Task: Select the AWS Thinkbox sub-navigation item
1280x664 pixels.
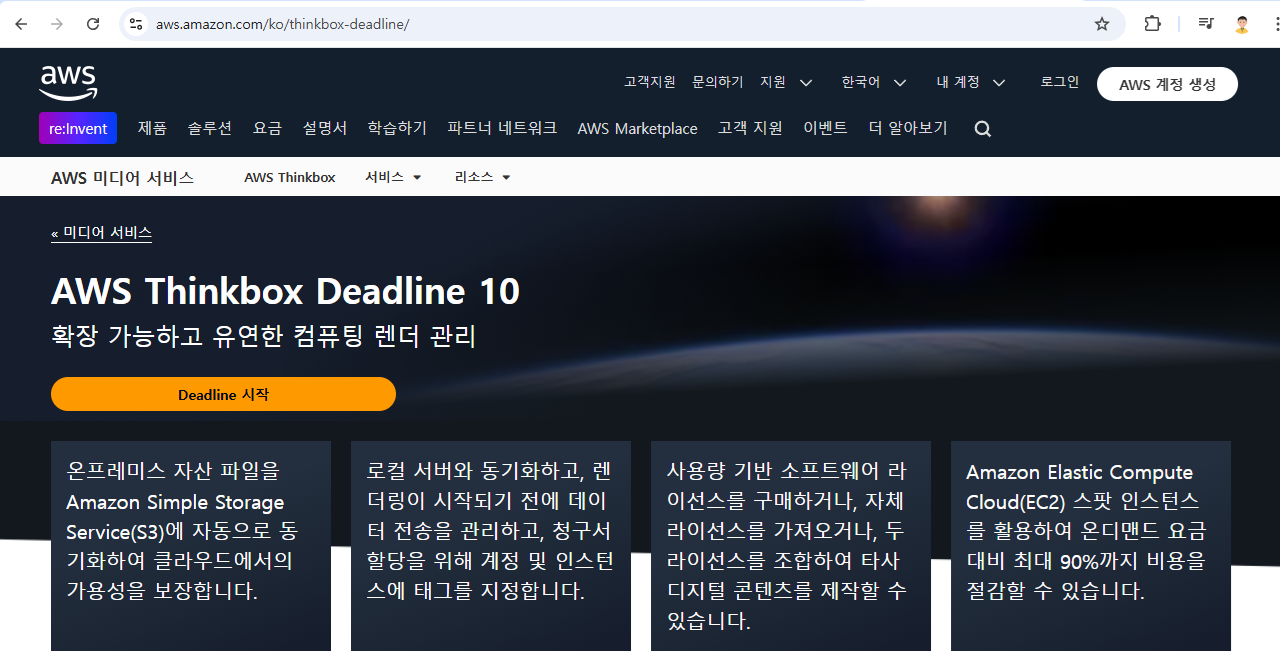Action: pyautogui.click(x=290, y=177)
